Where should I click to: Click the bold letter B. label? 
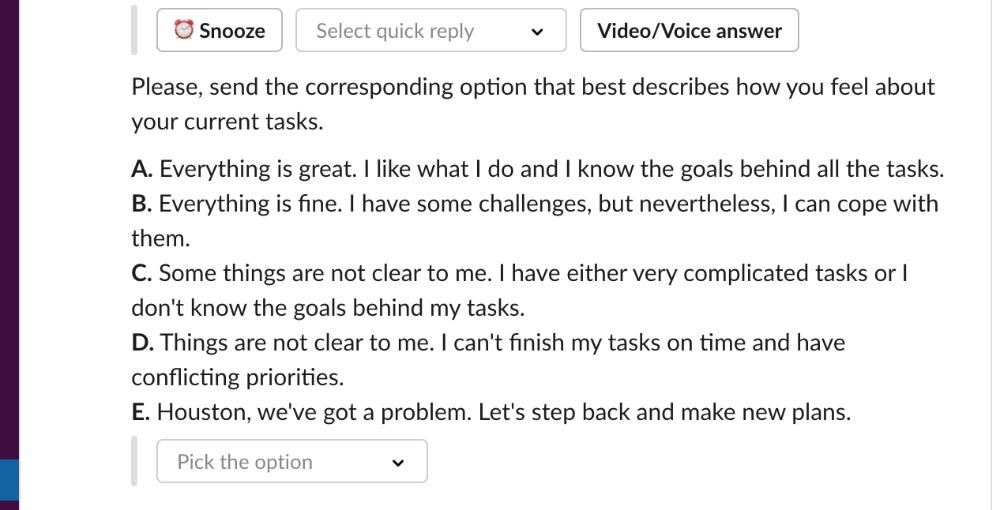(x=142, y=204)
